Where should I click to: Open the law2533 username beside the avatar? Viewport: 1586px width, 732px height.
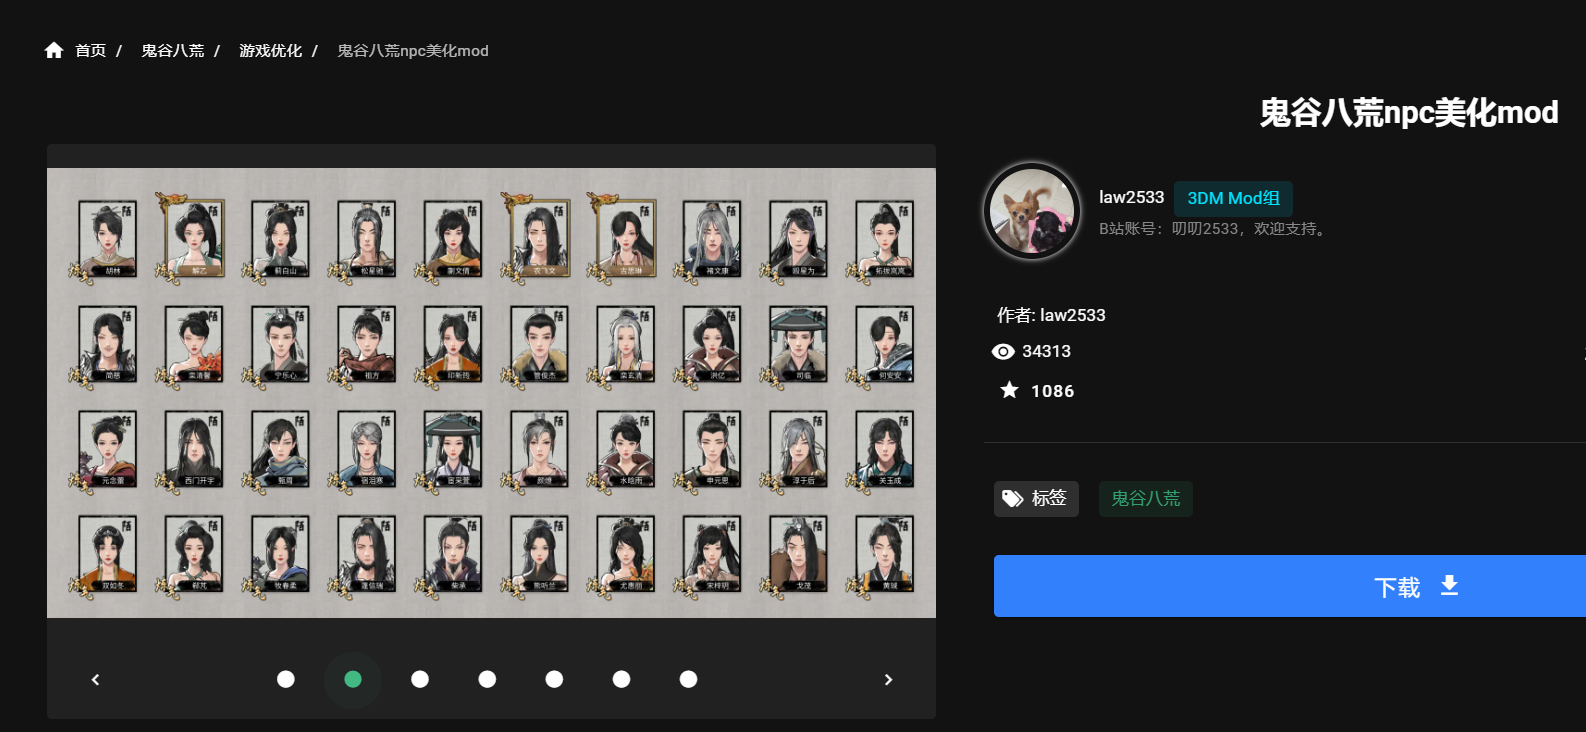pos(1131,198)
